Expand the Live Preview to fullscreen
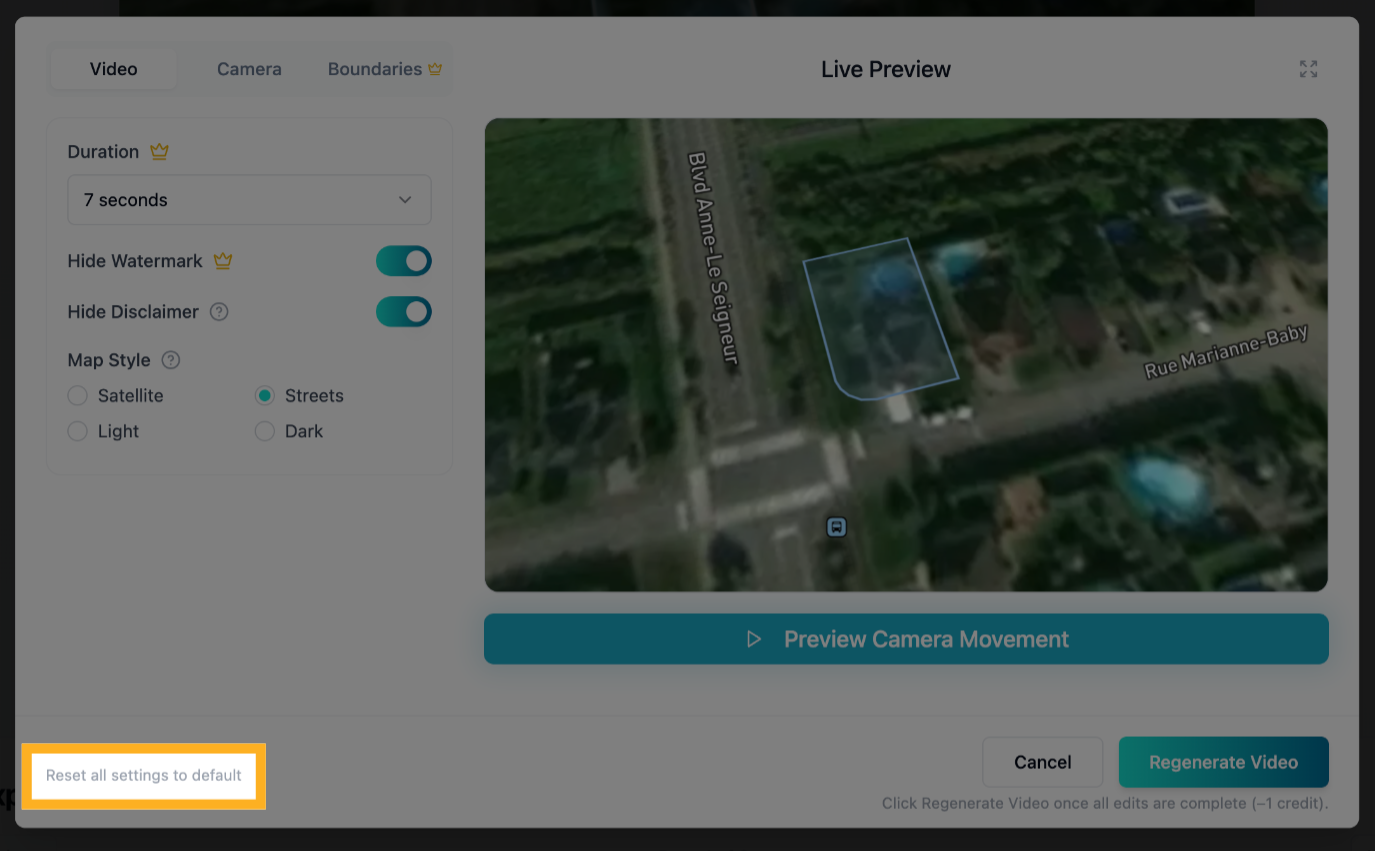Viewport: 1375px width, 851px height. pos(1308,69)
